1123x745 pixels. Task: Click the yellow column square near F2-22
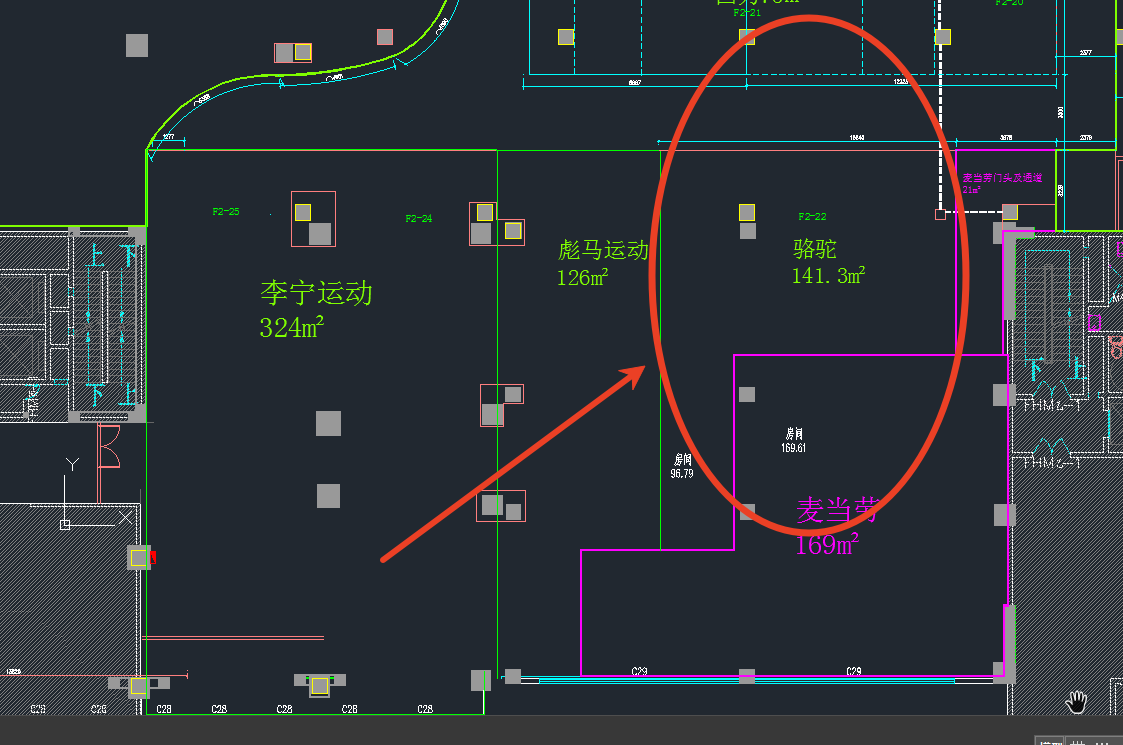pyautogui.click(x=746, y=212)
